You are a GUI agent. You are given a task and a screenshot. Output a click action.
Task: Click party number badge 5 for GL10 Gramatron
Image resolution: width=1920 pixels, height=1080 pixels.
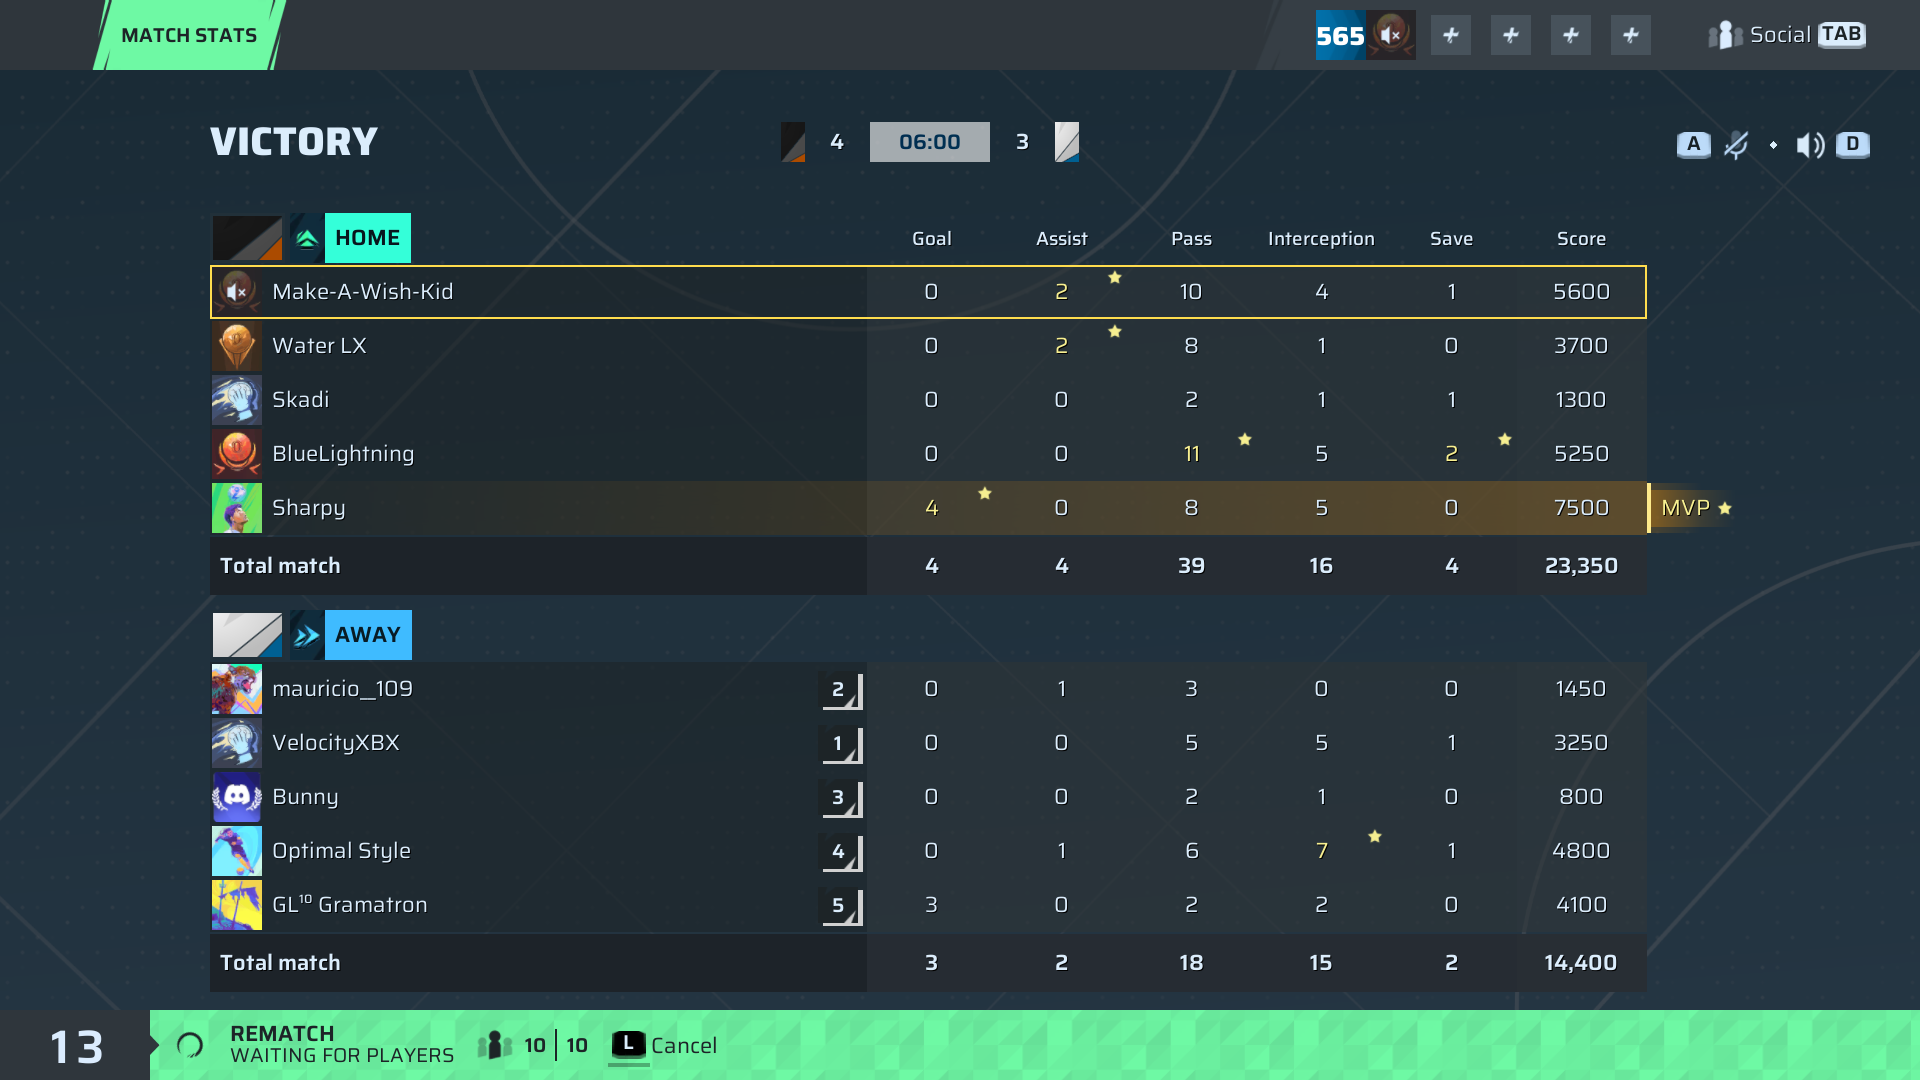coord(841,906)
